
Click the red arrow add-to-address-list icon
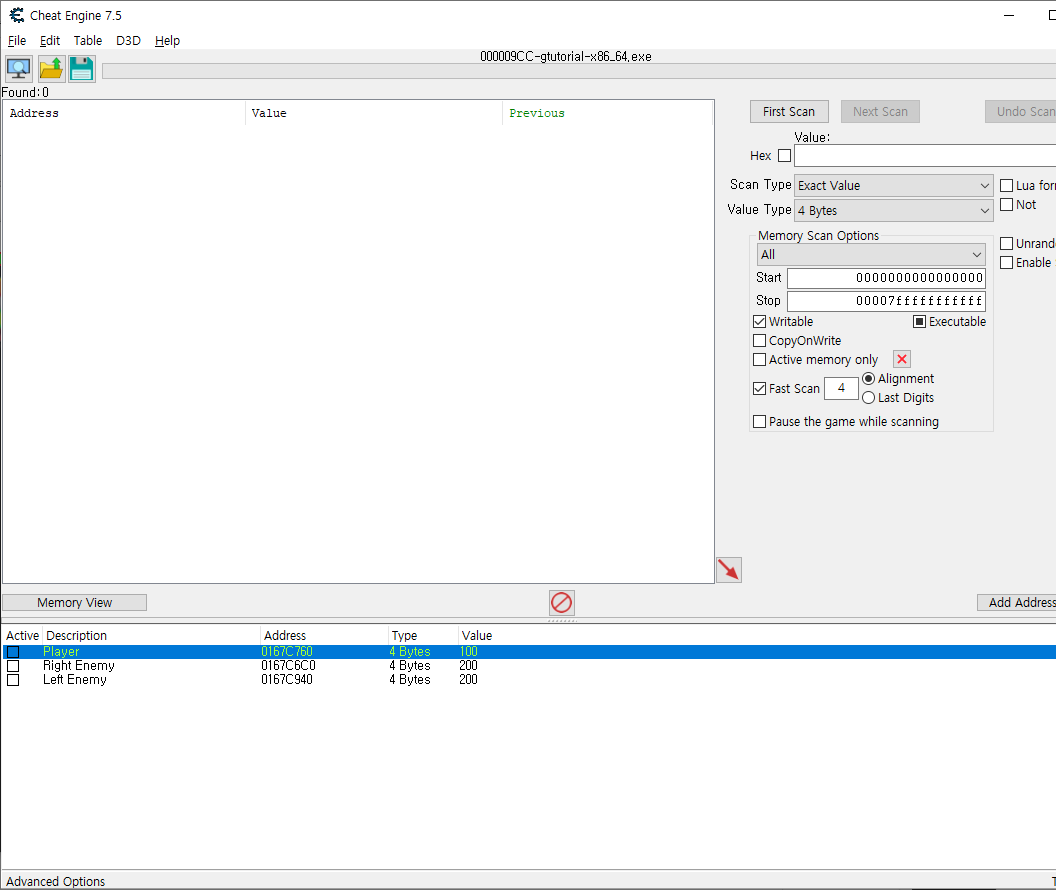(728, 570)
